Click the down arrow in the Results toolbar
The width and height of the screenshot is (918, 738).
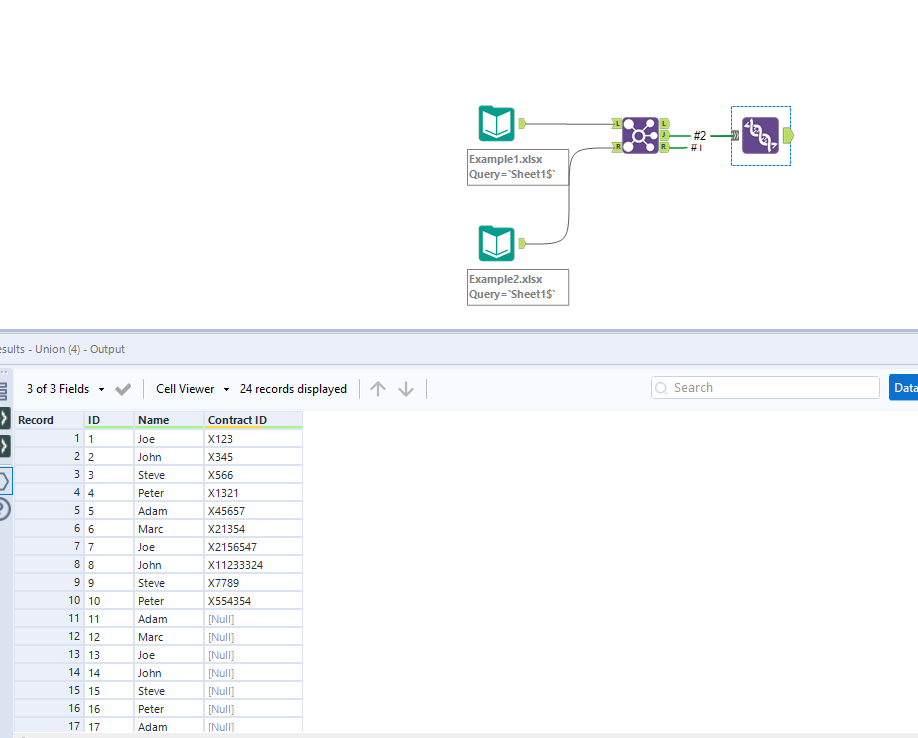(x=406, y=388)
